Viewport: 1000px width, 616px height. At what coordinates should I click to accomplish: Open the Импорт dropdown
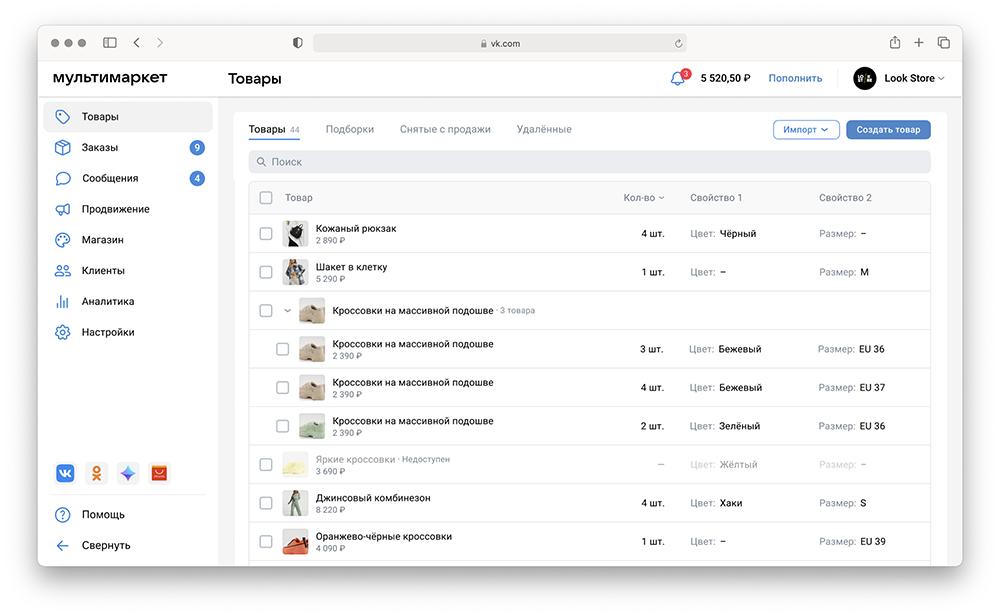click(806, 130)
